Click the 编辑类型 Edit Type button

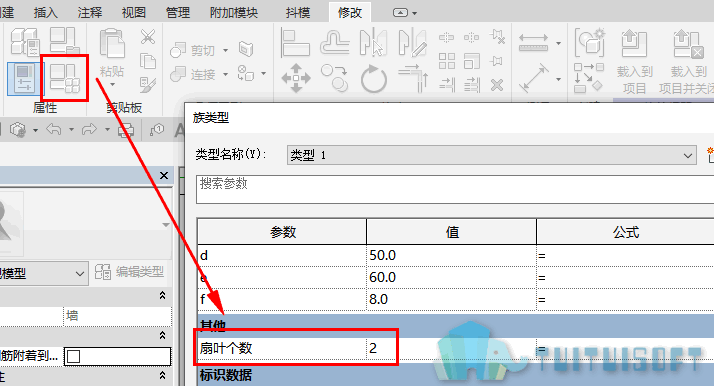tap(129, 272)
